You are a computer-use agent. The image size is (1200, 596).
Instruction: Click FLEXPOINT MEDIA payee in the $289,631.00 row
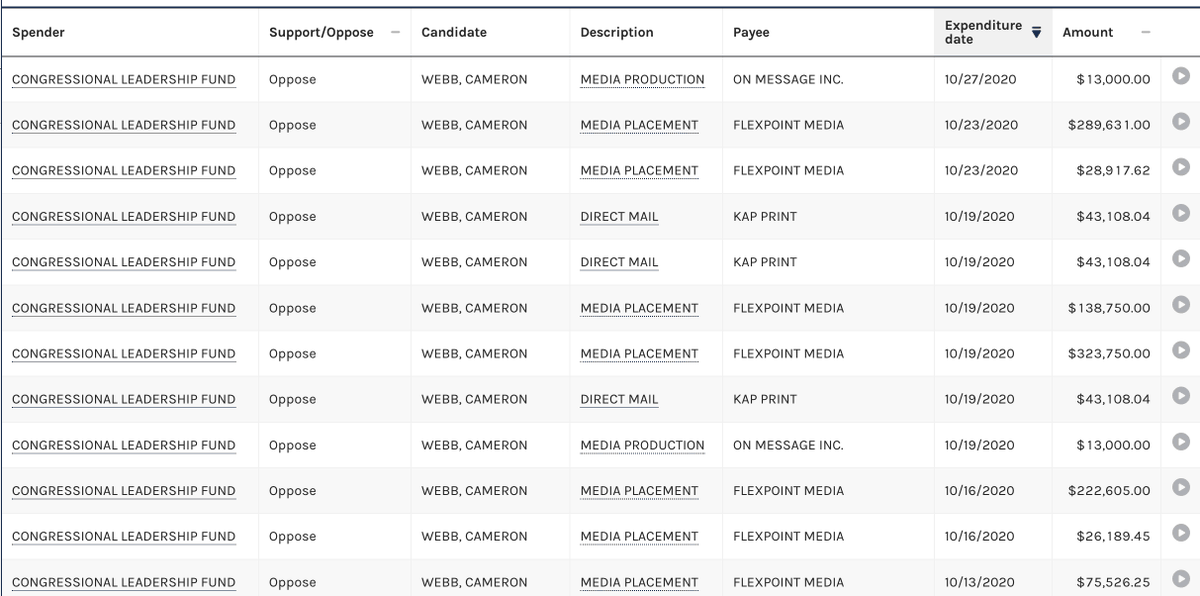pos(788,125)
